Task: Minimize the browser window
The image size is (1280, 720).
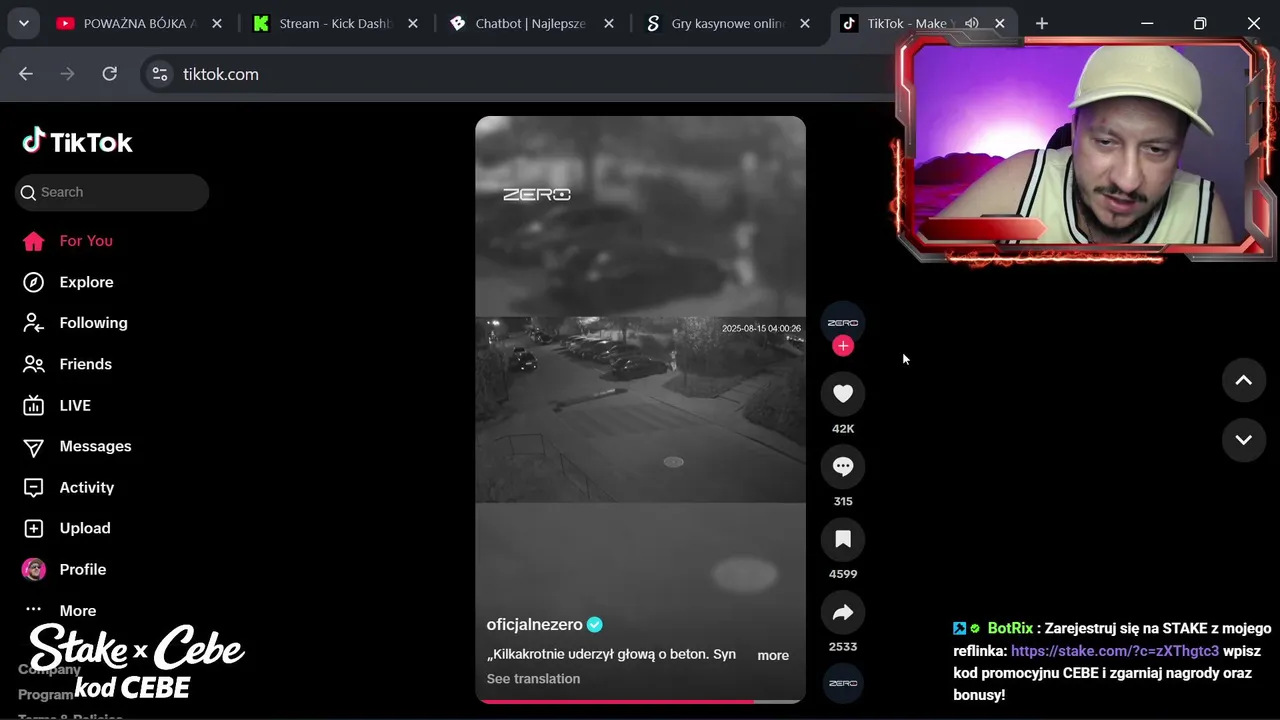Action: pyautogui.click(x=1147, y=23)
